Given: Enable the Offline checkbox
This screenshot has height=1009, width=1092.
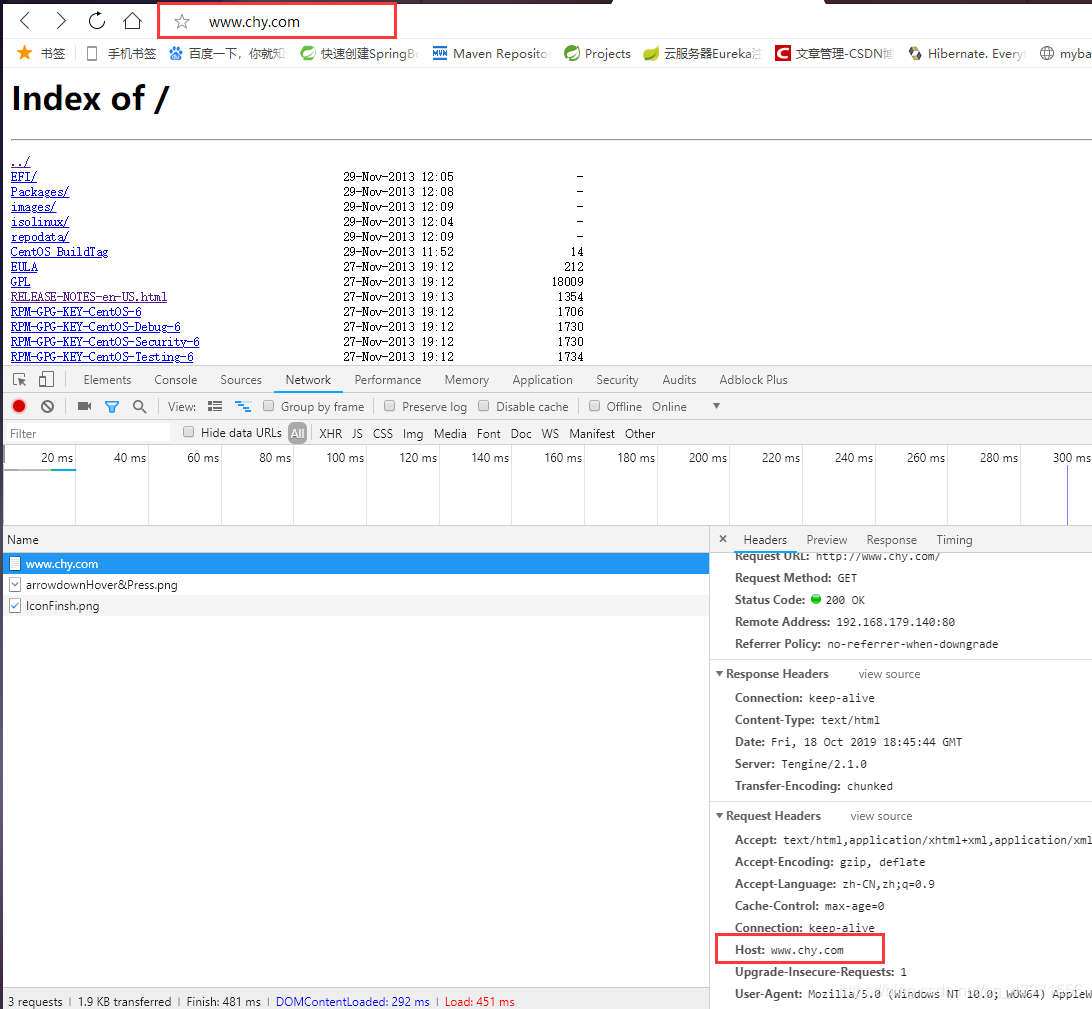Looking at the screenshot, I should [594, 406].
